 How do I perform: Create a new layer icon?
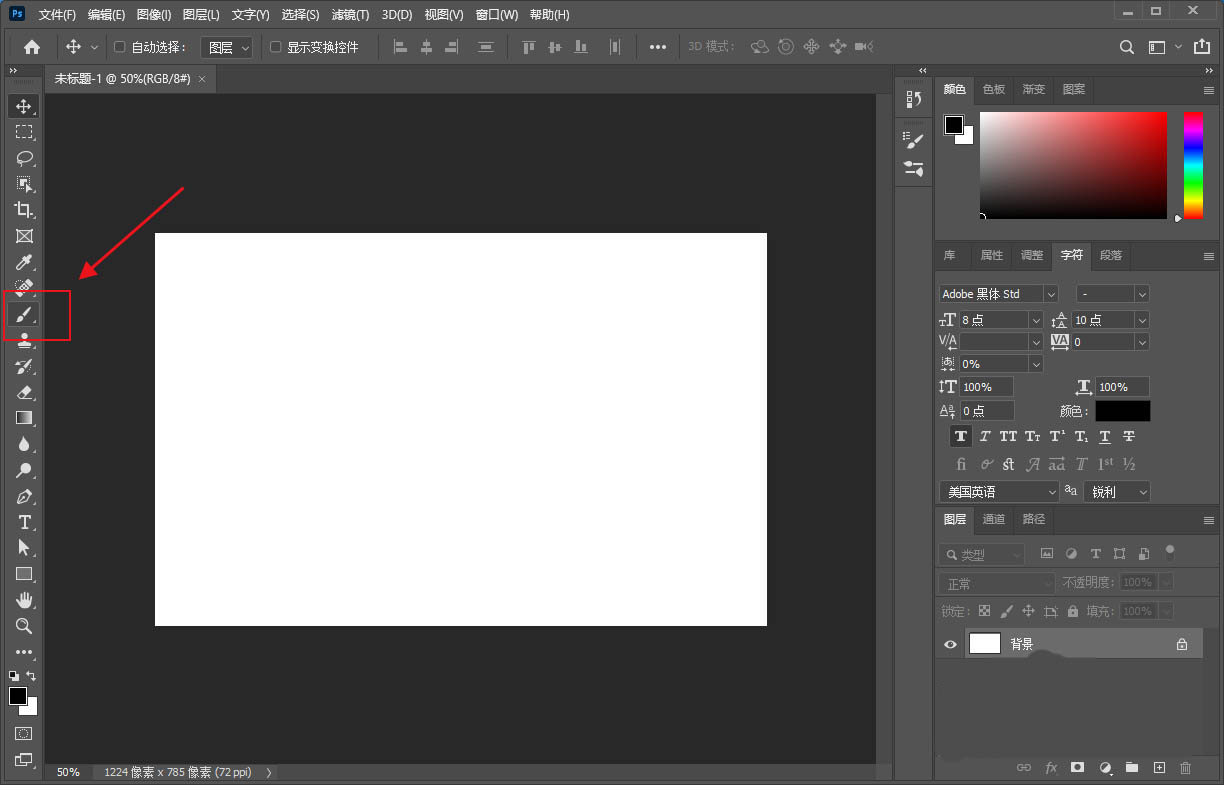1159,767
